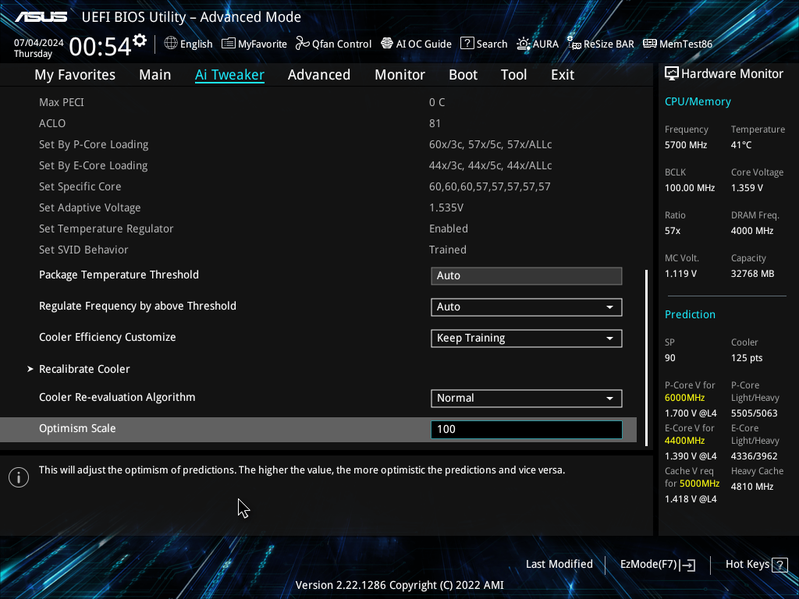This screenshot has width=799, height=599.
Task: Open Regulate Frequency by above Threshold dropdown
Action: (526, 307)
